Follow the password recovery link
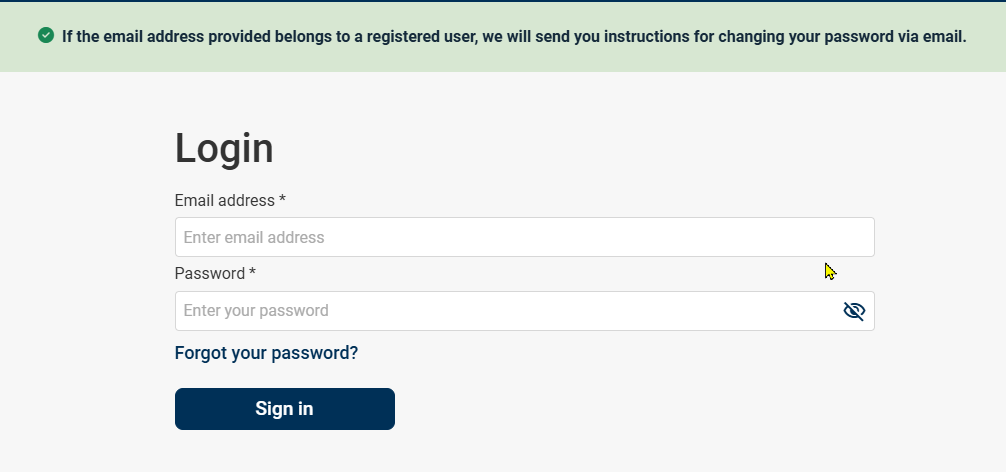This screenshot has width=1006, height=472. point(266,353)
